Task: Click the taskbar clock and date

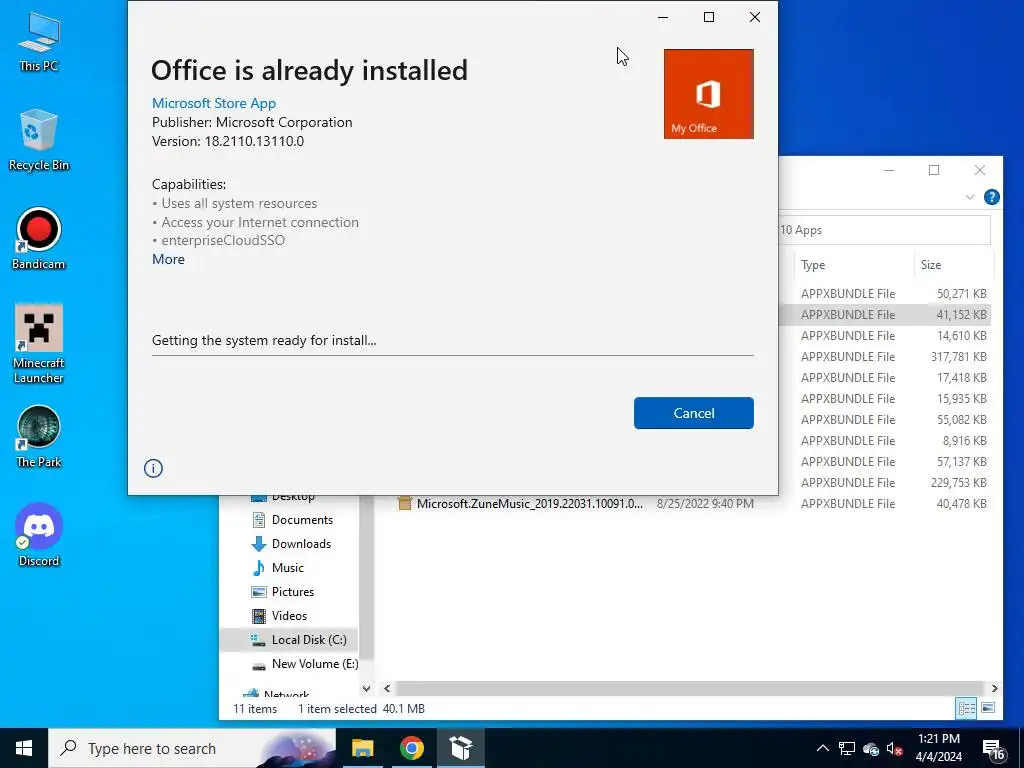Action: tap(938, 748)
